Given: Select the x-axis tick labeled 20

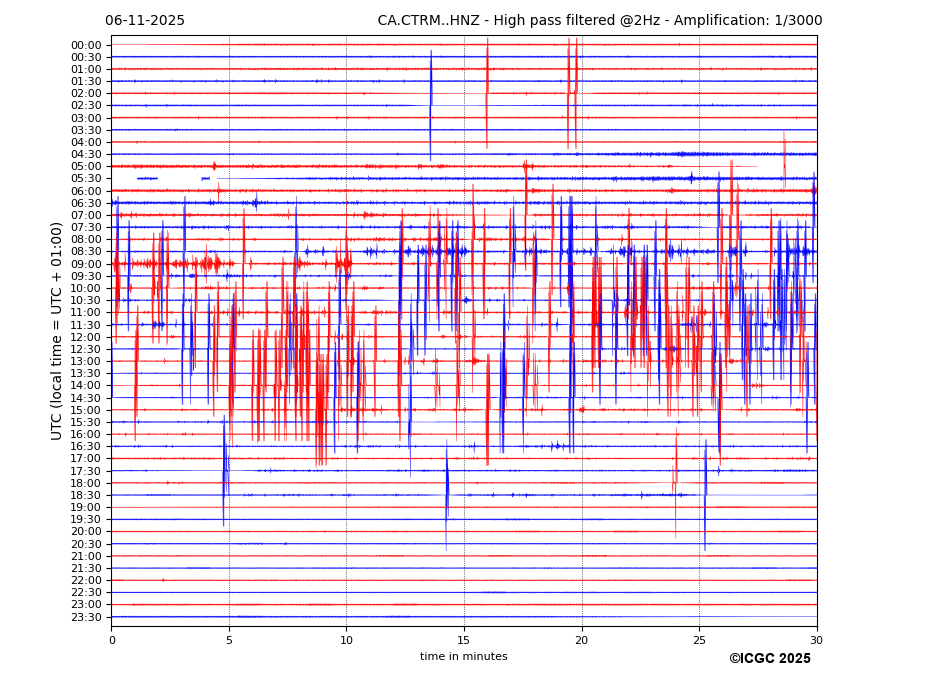Looking at the screenshot, I should [582, 640].
